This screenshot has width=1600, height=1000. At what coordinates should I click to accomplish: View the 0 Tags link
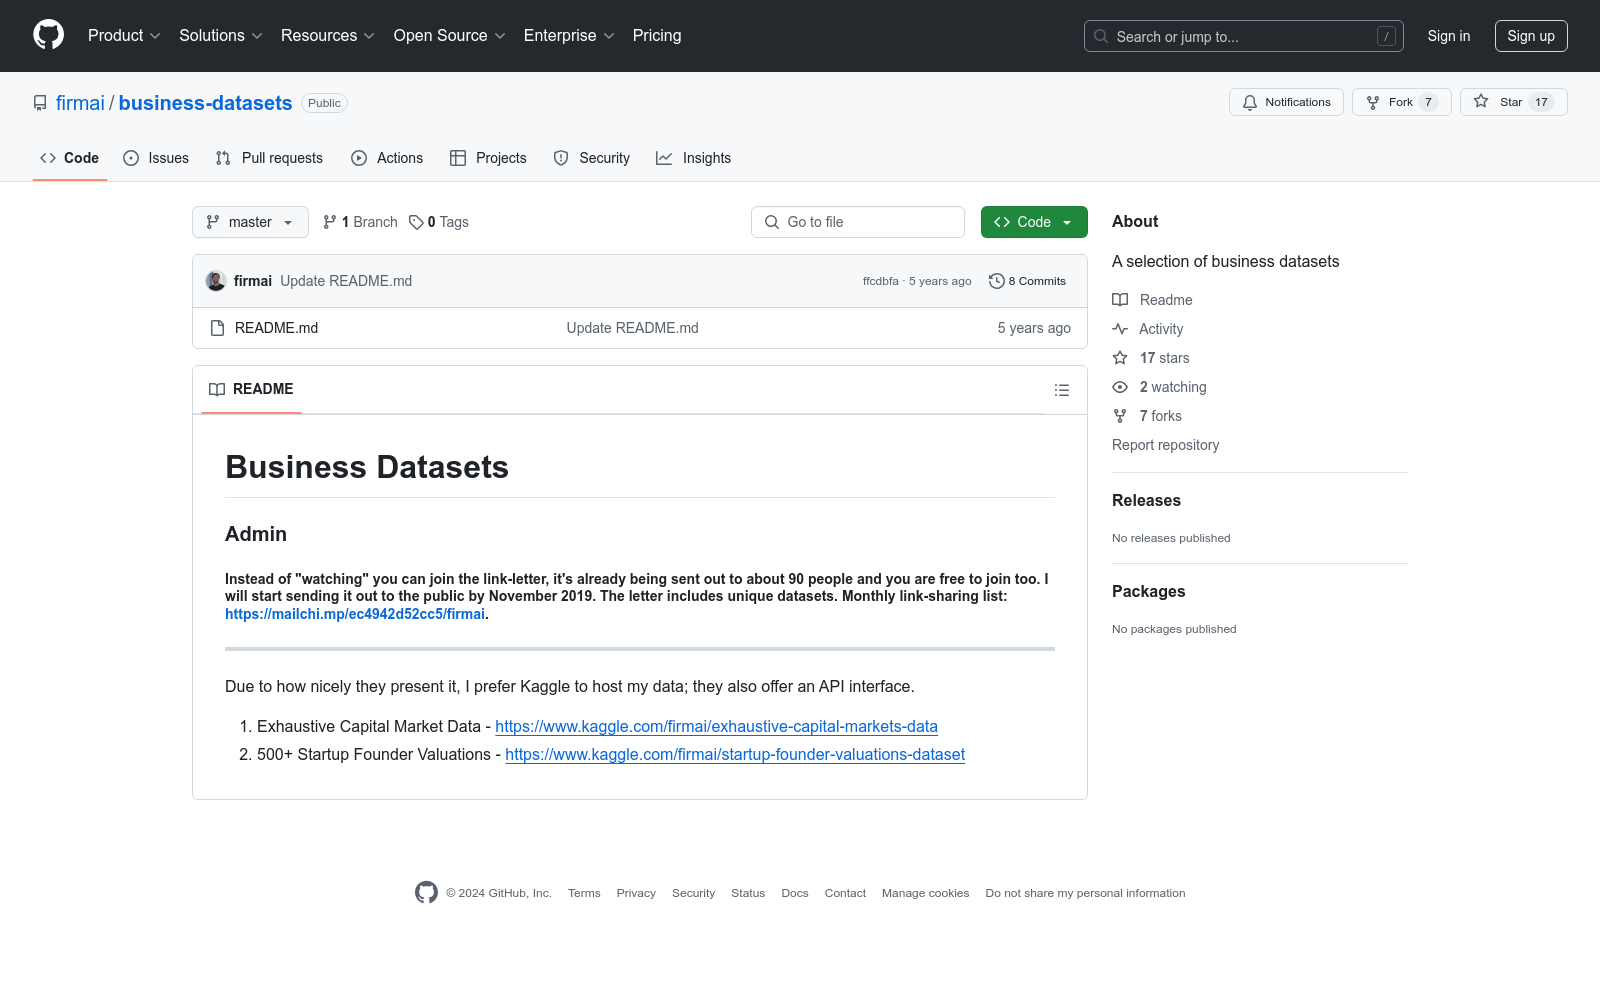(439, 222)
